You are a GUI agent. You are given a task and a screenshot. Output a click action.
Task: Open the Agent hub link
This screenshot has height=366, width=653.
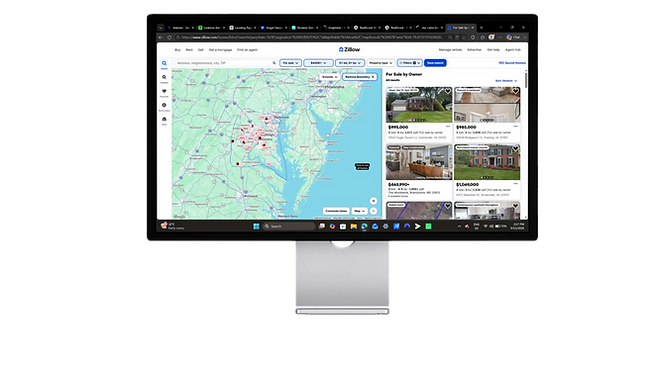pyautogui.click(x=513, y=50)
